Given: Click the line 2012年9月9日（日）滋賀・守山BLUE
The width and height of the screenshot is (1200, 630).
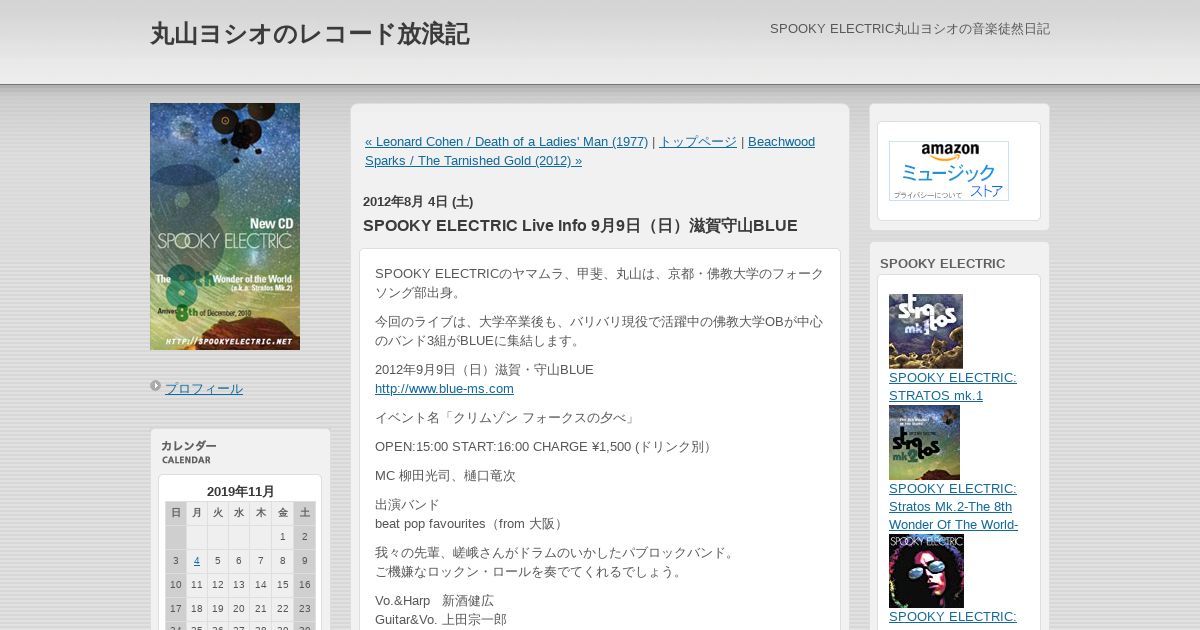Looking at the screenshot, I should pyautogui.click(x=484, y=370).
